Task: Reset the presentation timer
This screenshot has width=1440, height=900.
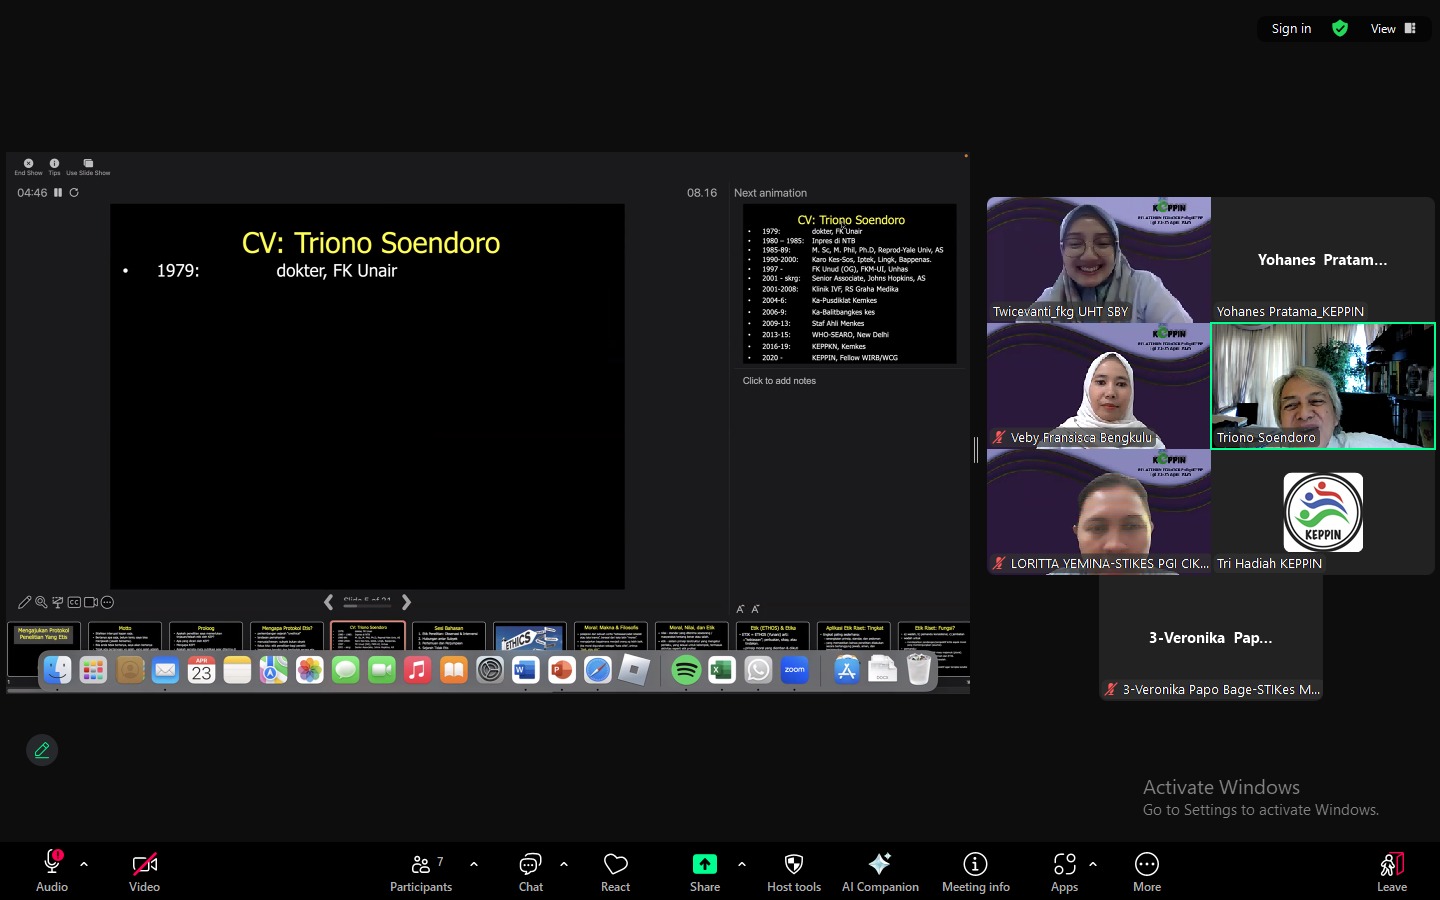Action: pyautogui.click(x=74, y=192)
